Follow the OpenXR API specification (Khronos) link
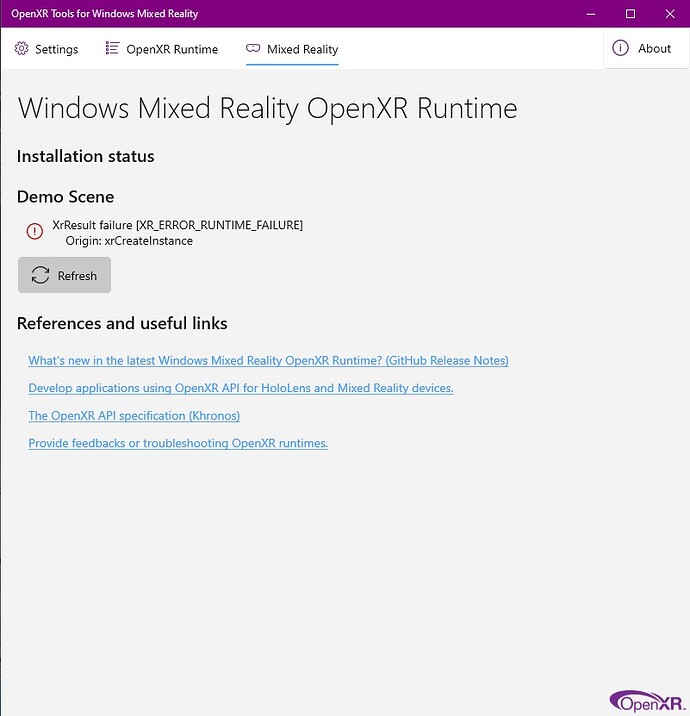The height and width of the screenshot is (716, 690). (134, 416)
